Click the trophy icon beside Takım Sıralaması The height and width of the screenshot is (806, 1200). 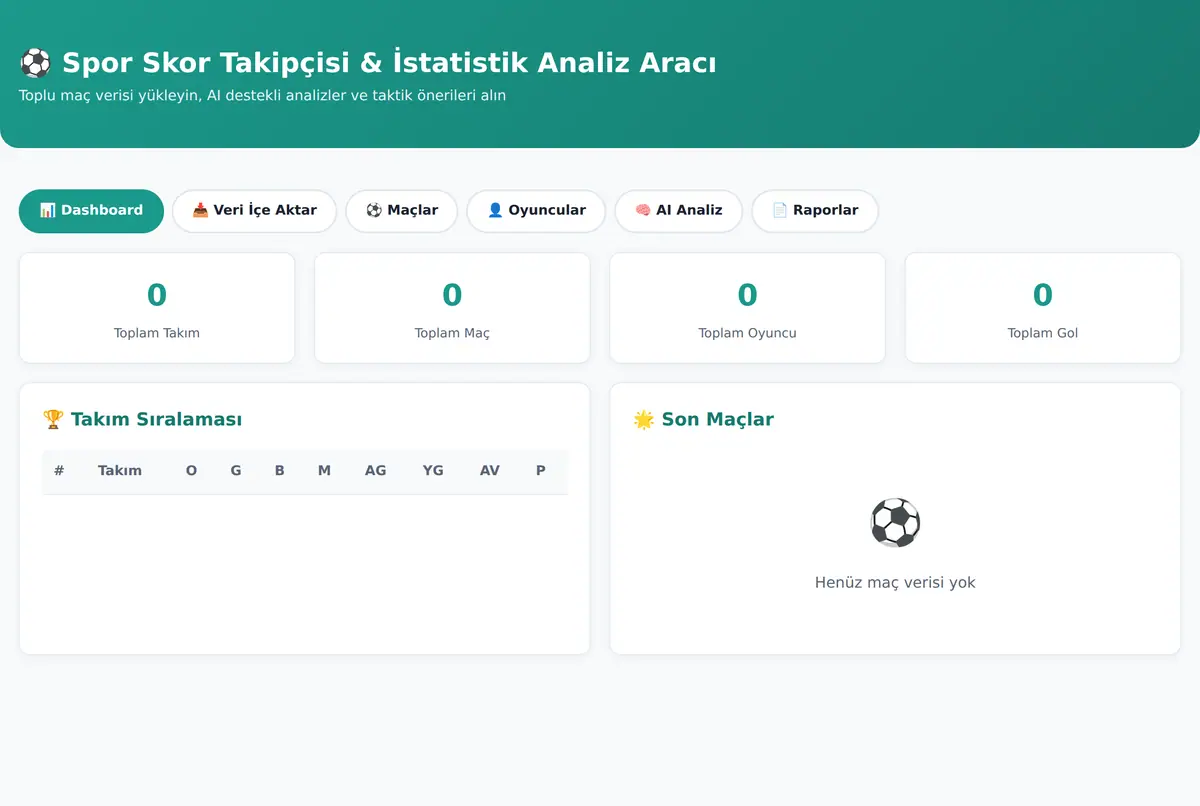53,419
